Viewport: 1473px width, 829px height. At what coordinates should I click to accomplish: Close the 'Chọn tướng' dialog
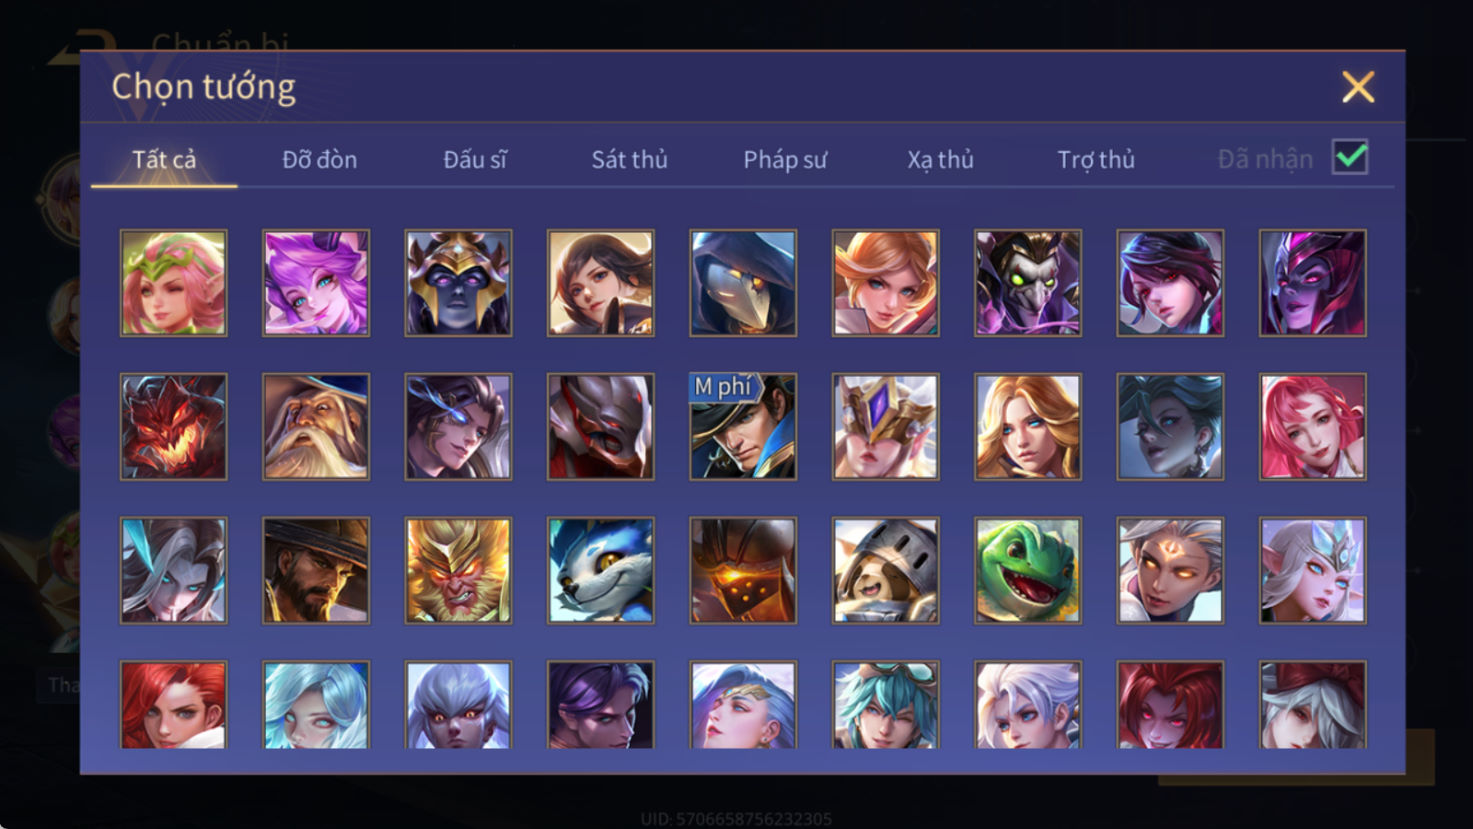click(1358, 87)
